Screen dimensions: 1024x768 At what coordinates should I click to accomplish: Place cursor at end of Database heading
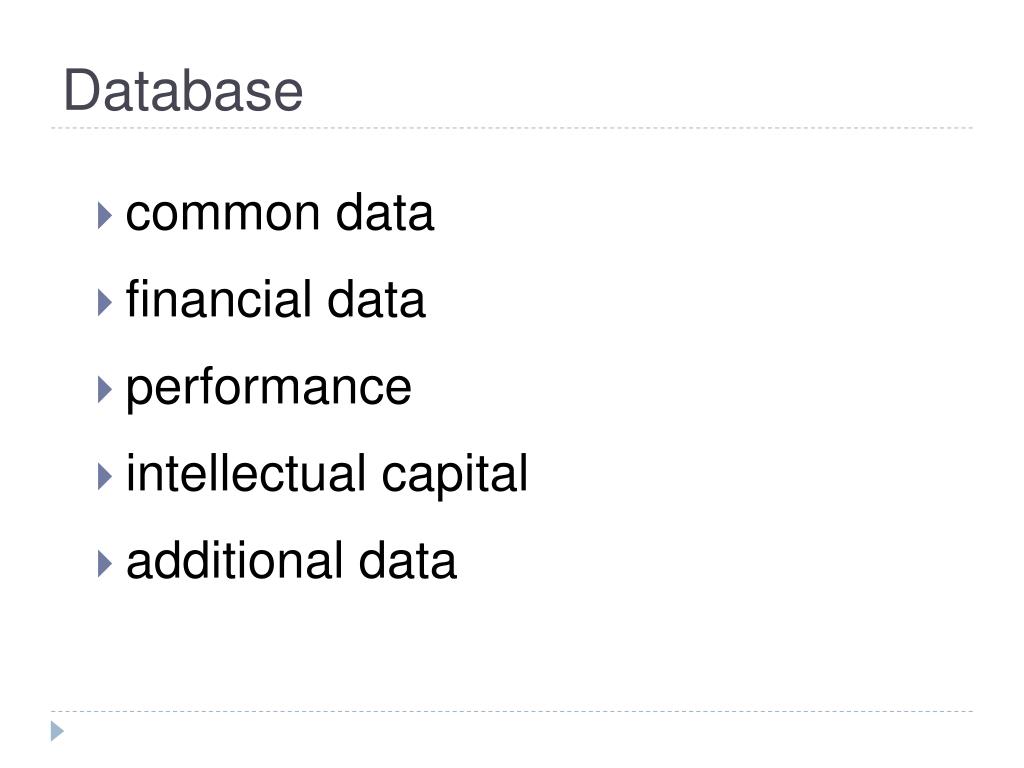point(304,90)
